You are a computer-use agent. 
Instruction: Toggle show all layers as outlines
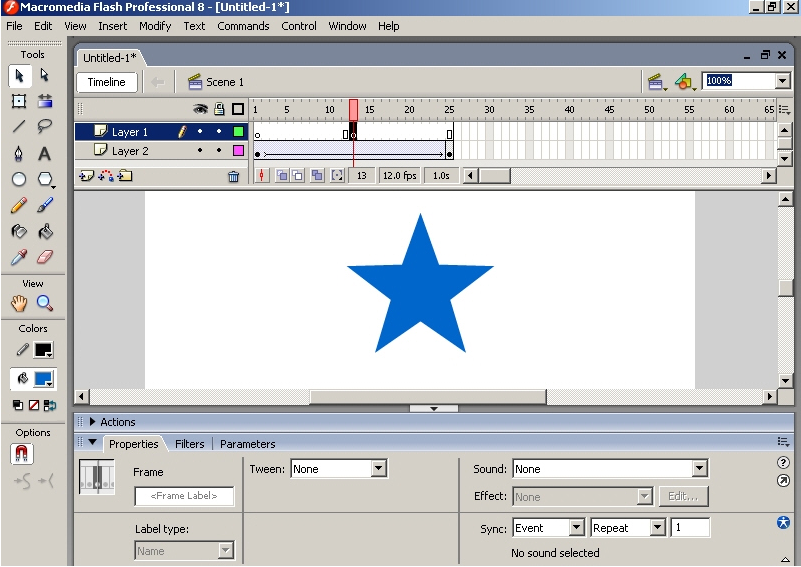click(x=238, y=109)
